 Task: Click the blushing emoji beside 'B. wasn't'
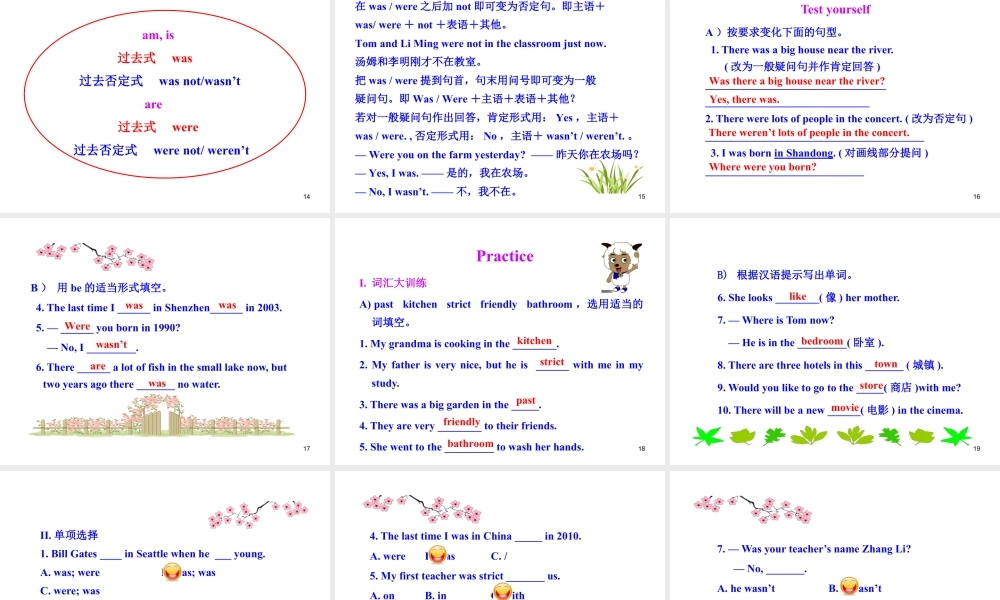coord(848,588)
